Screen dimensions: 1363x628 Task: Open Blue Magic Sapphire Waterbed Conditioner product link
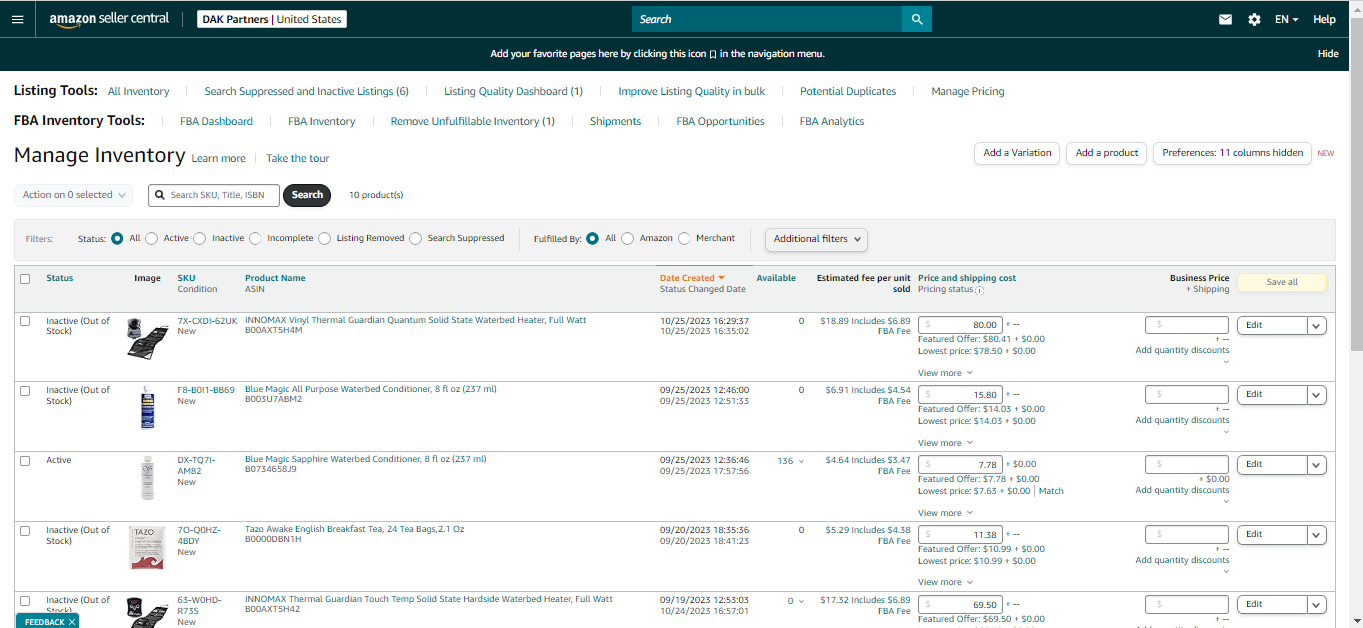[365, 459]
